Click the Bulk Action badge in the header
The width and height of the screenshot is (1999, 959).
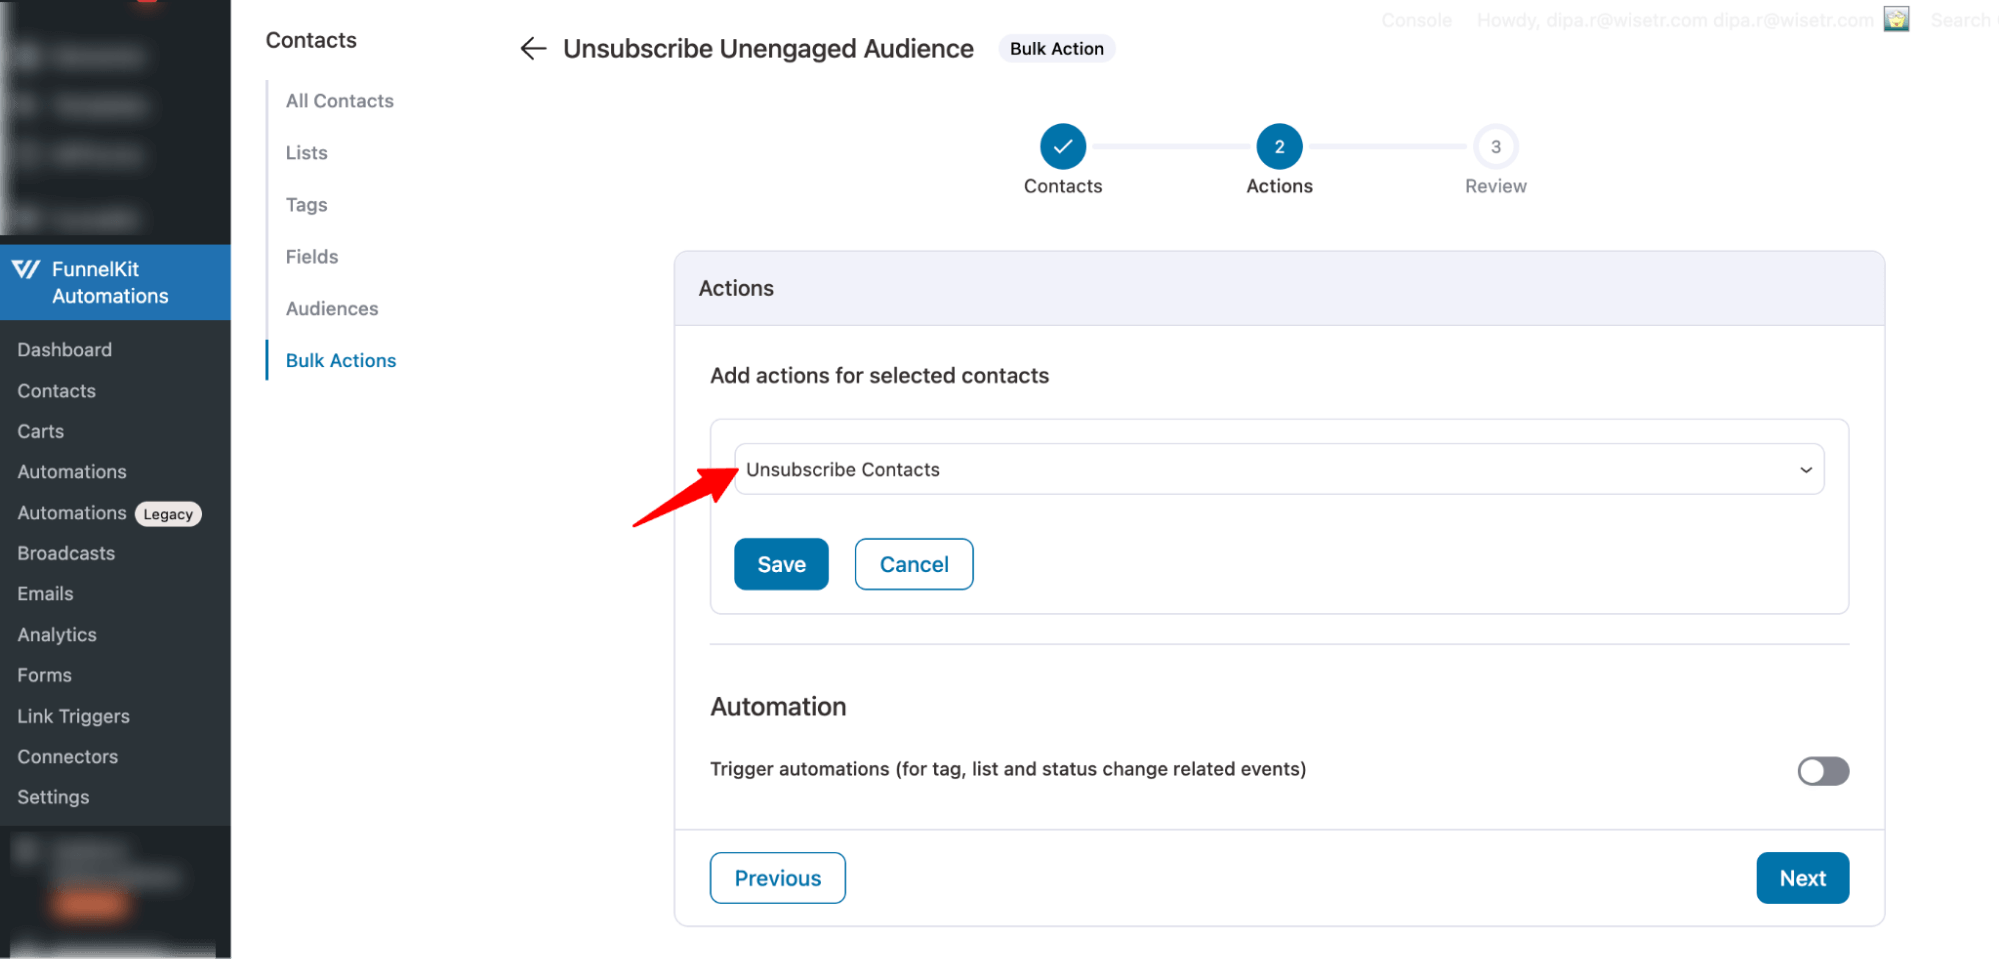pyautogui.click(x=1056, y=48)
